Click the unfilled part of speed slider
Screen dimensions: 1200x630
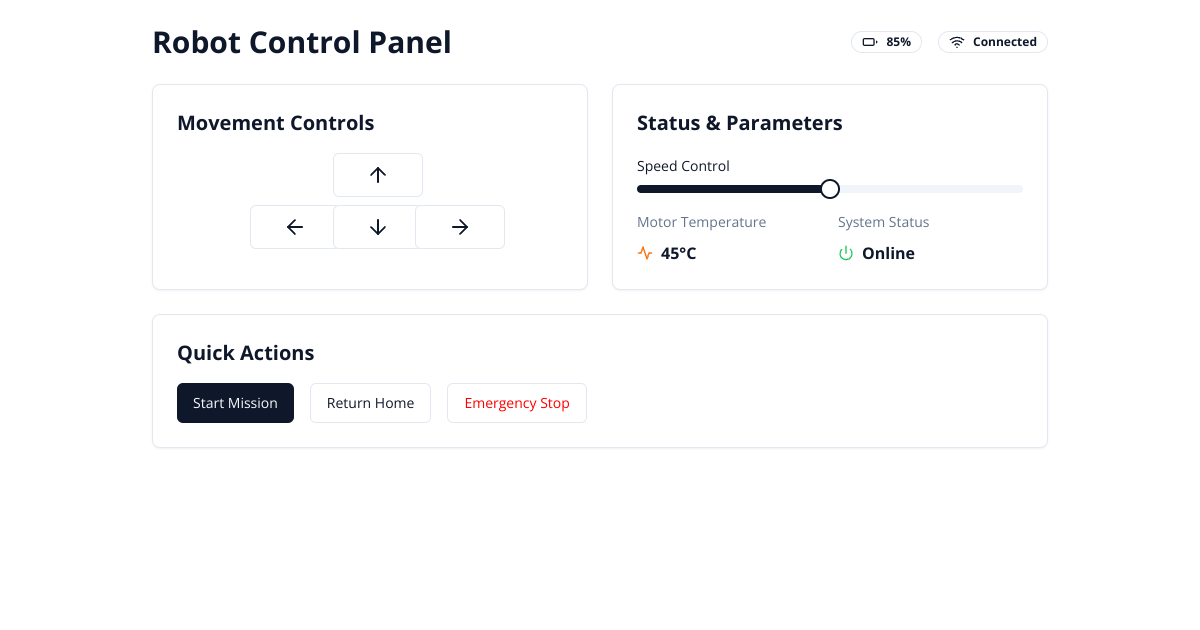coord(931,189)
